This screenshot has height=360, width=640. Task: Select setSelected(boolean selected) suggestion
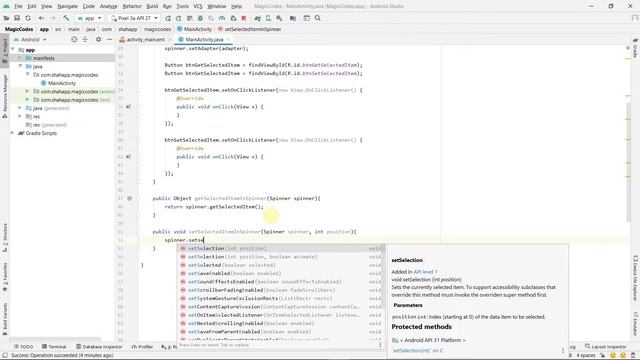coord(281,265)
